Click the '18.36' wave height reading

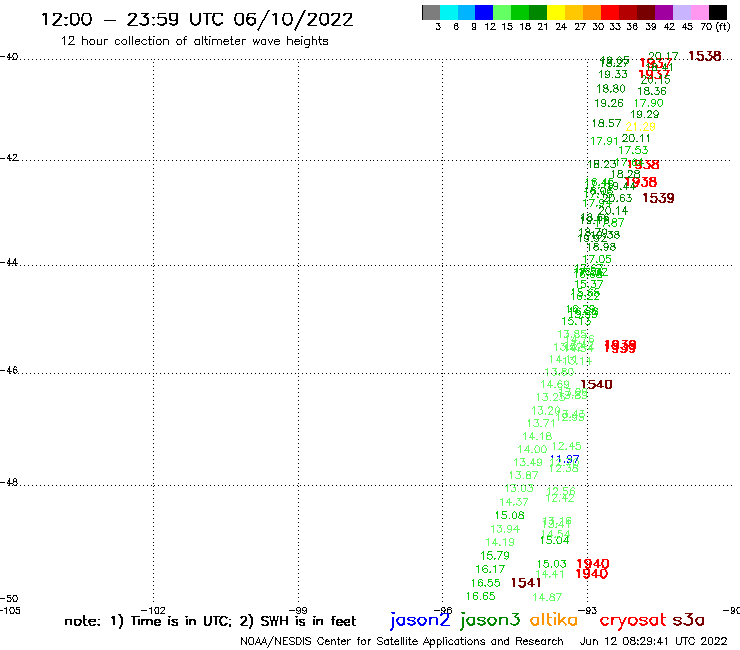click(x=652, y=91)
